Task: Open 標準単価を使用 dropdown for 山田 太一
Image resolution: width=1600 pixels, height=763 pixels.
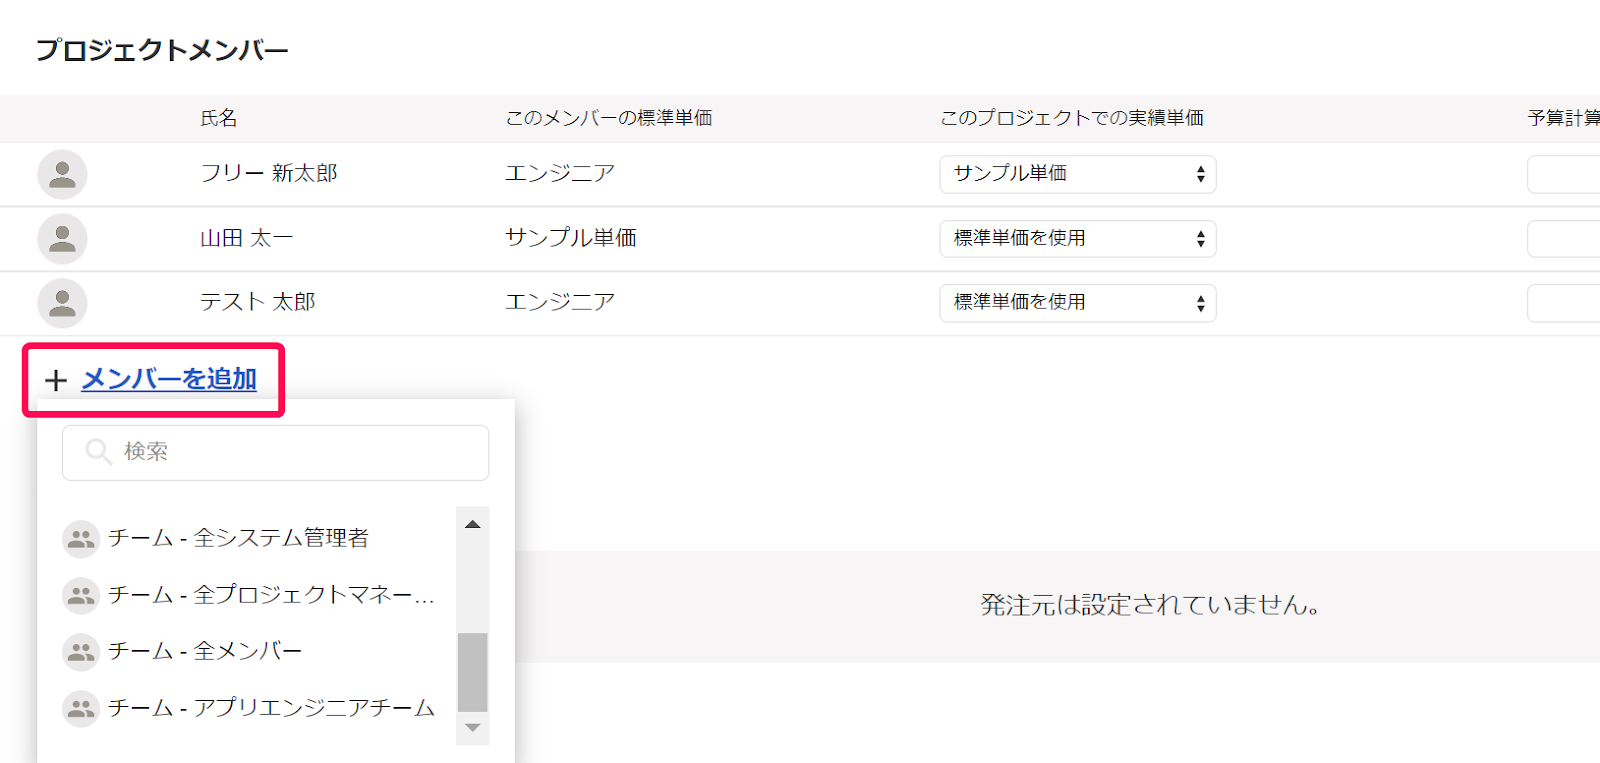Action: point(1077,239)
